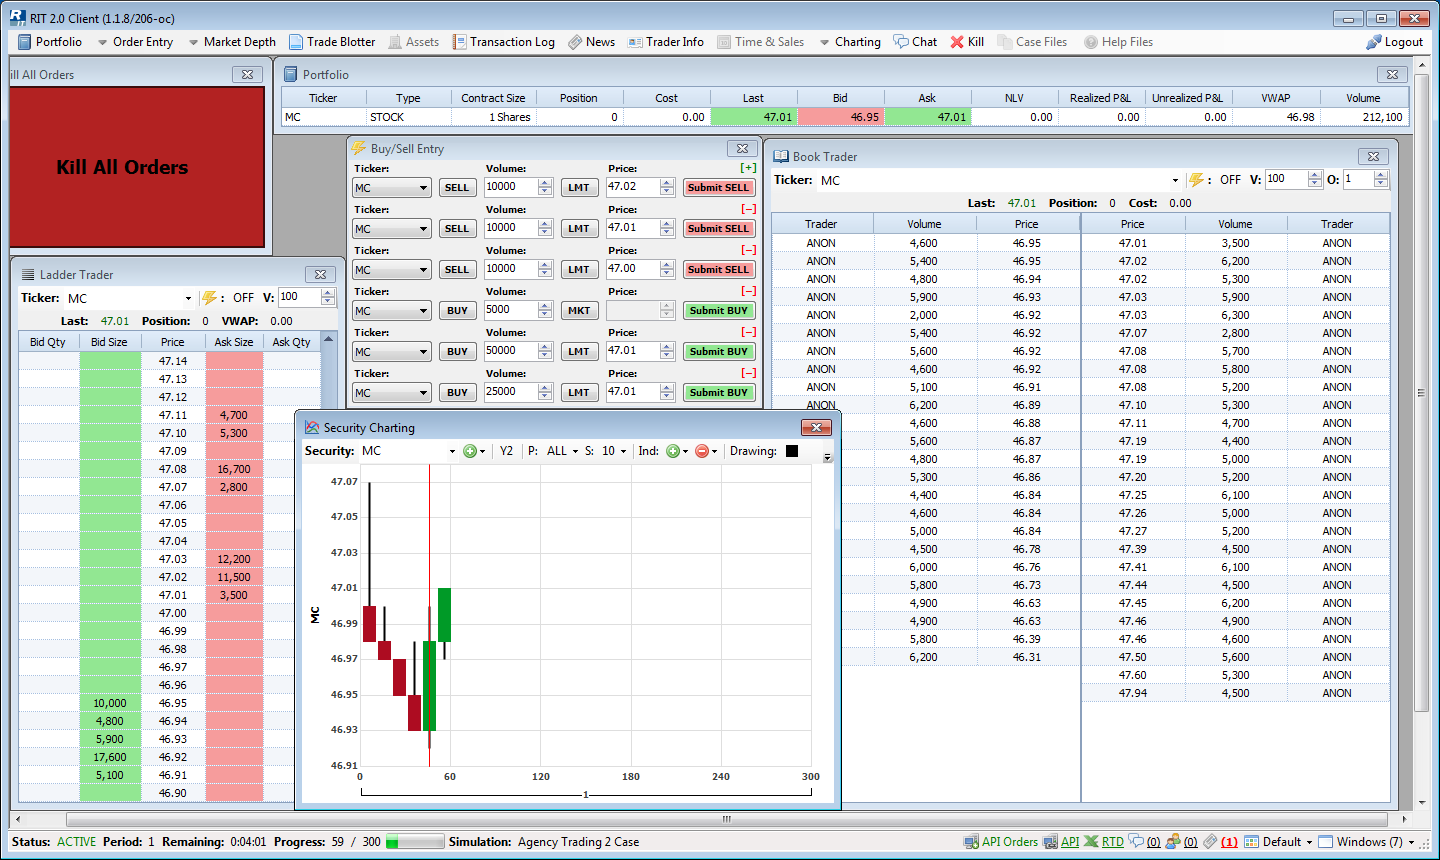
Task: Open the Chat speech bubble tool
Action: [x=902, y=42]
